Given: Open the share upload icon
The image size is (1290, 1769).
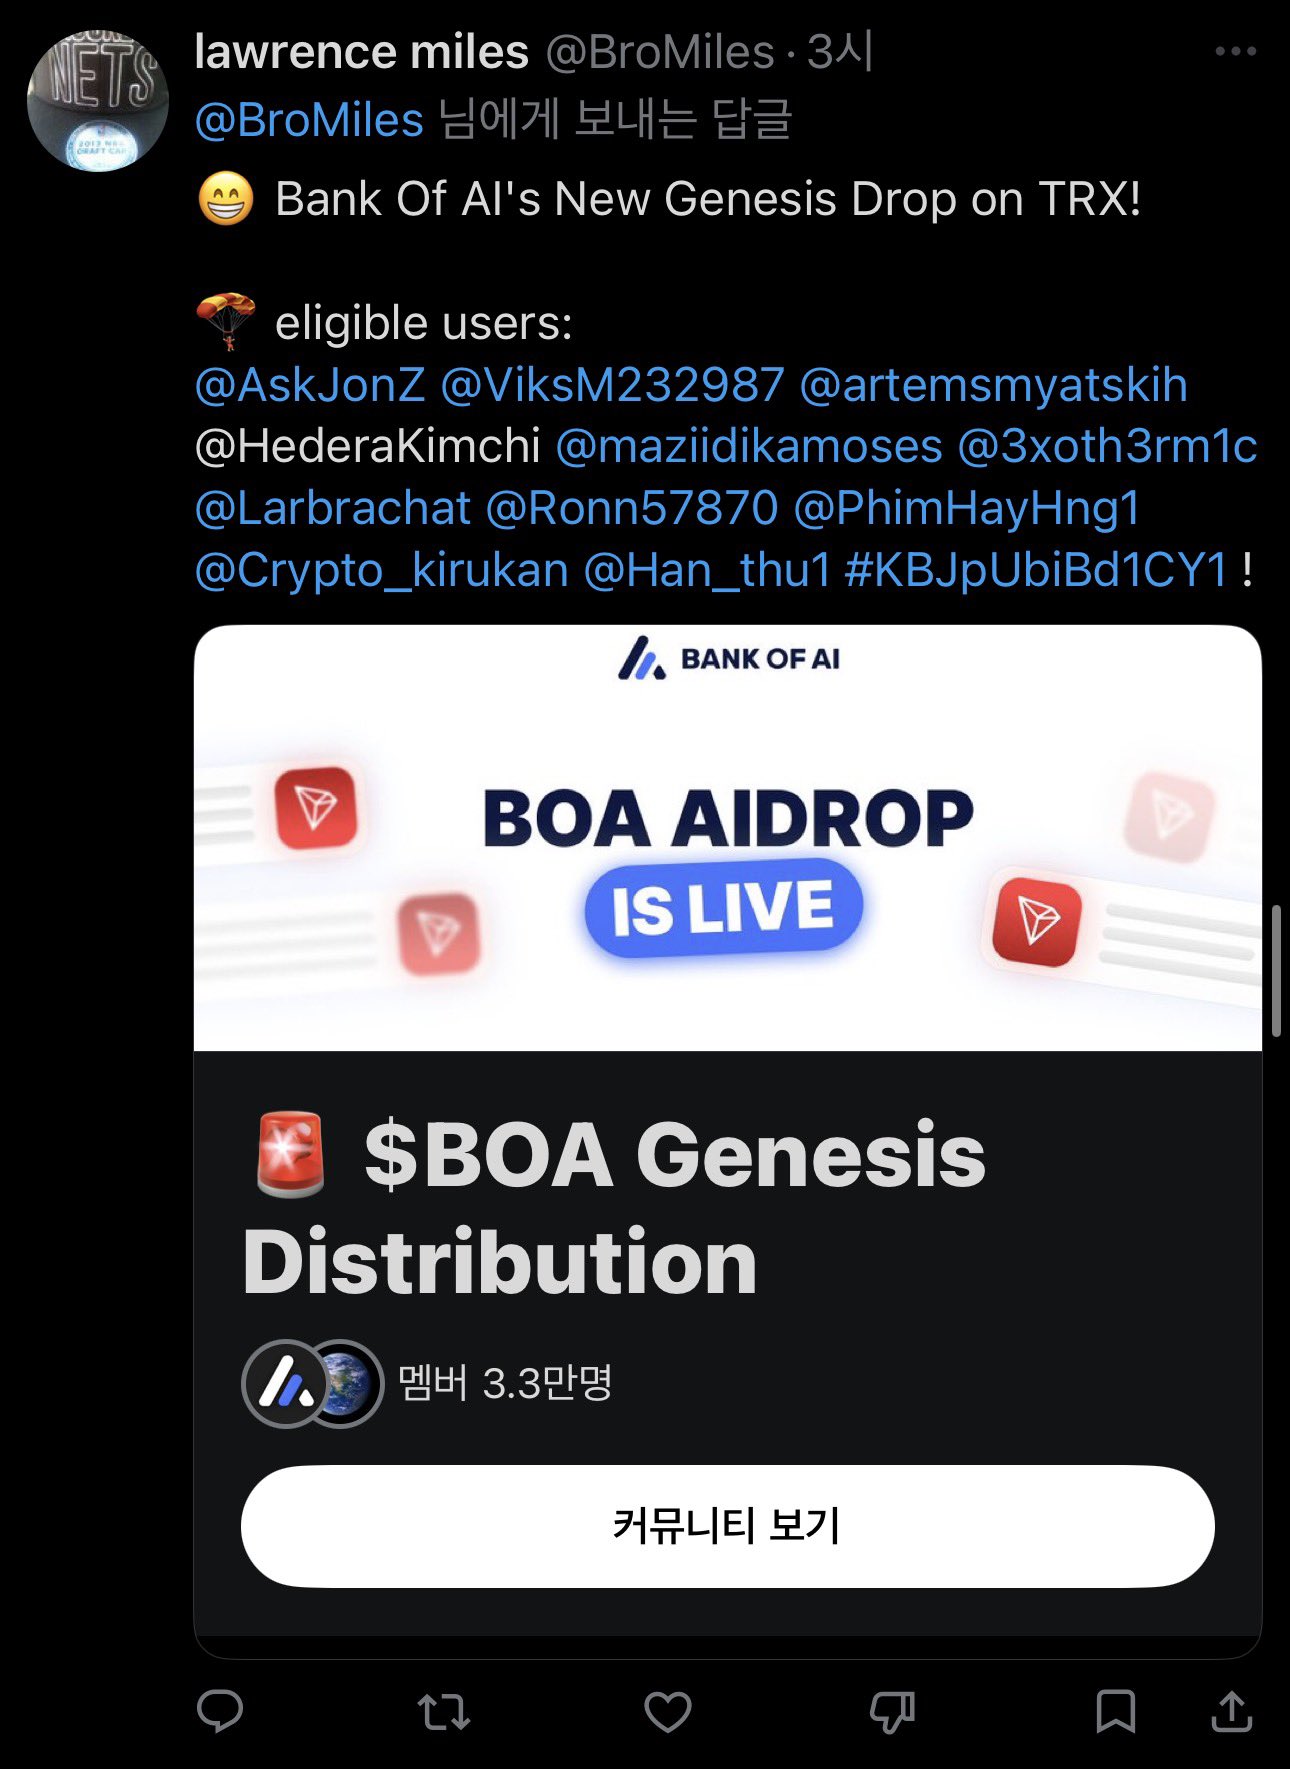Looking at the screenshot, I should [1232, 1711].
